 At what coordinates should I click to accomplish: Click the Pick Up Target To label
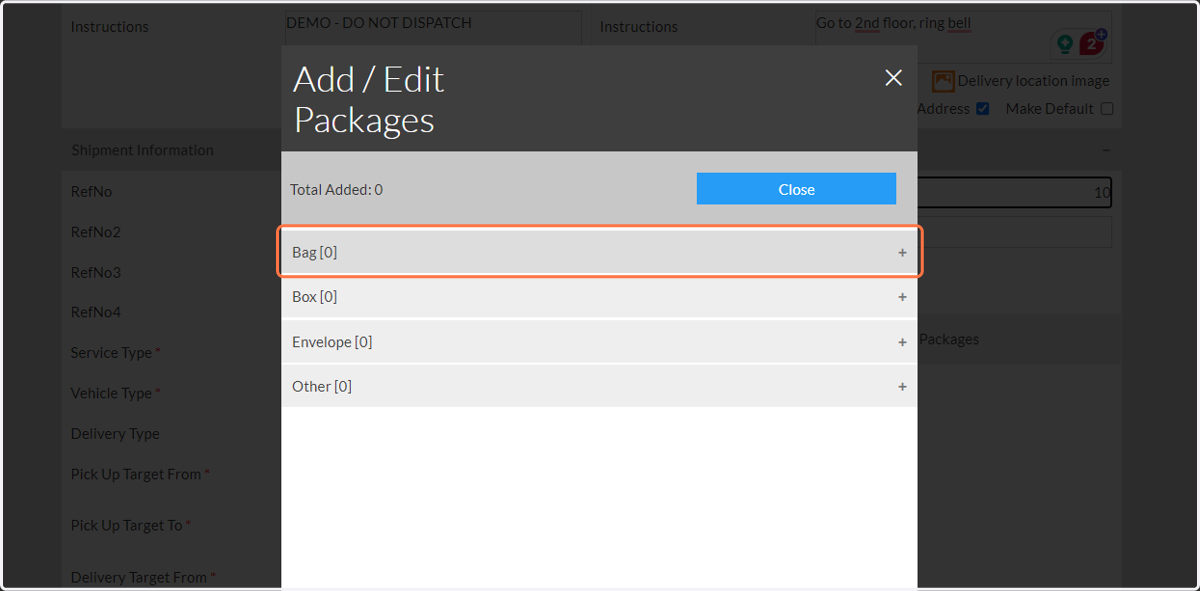(x=127, y=525)
